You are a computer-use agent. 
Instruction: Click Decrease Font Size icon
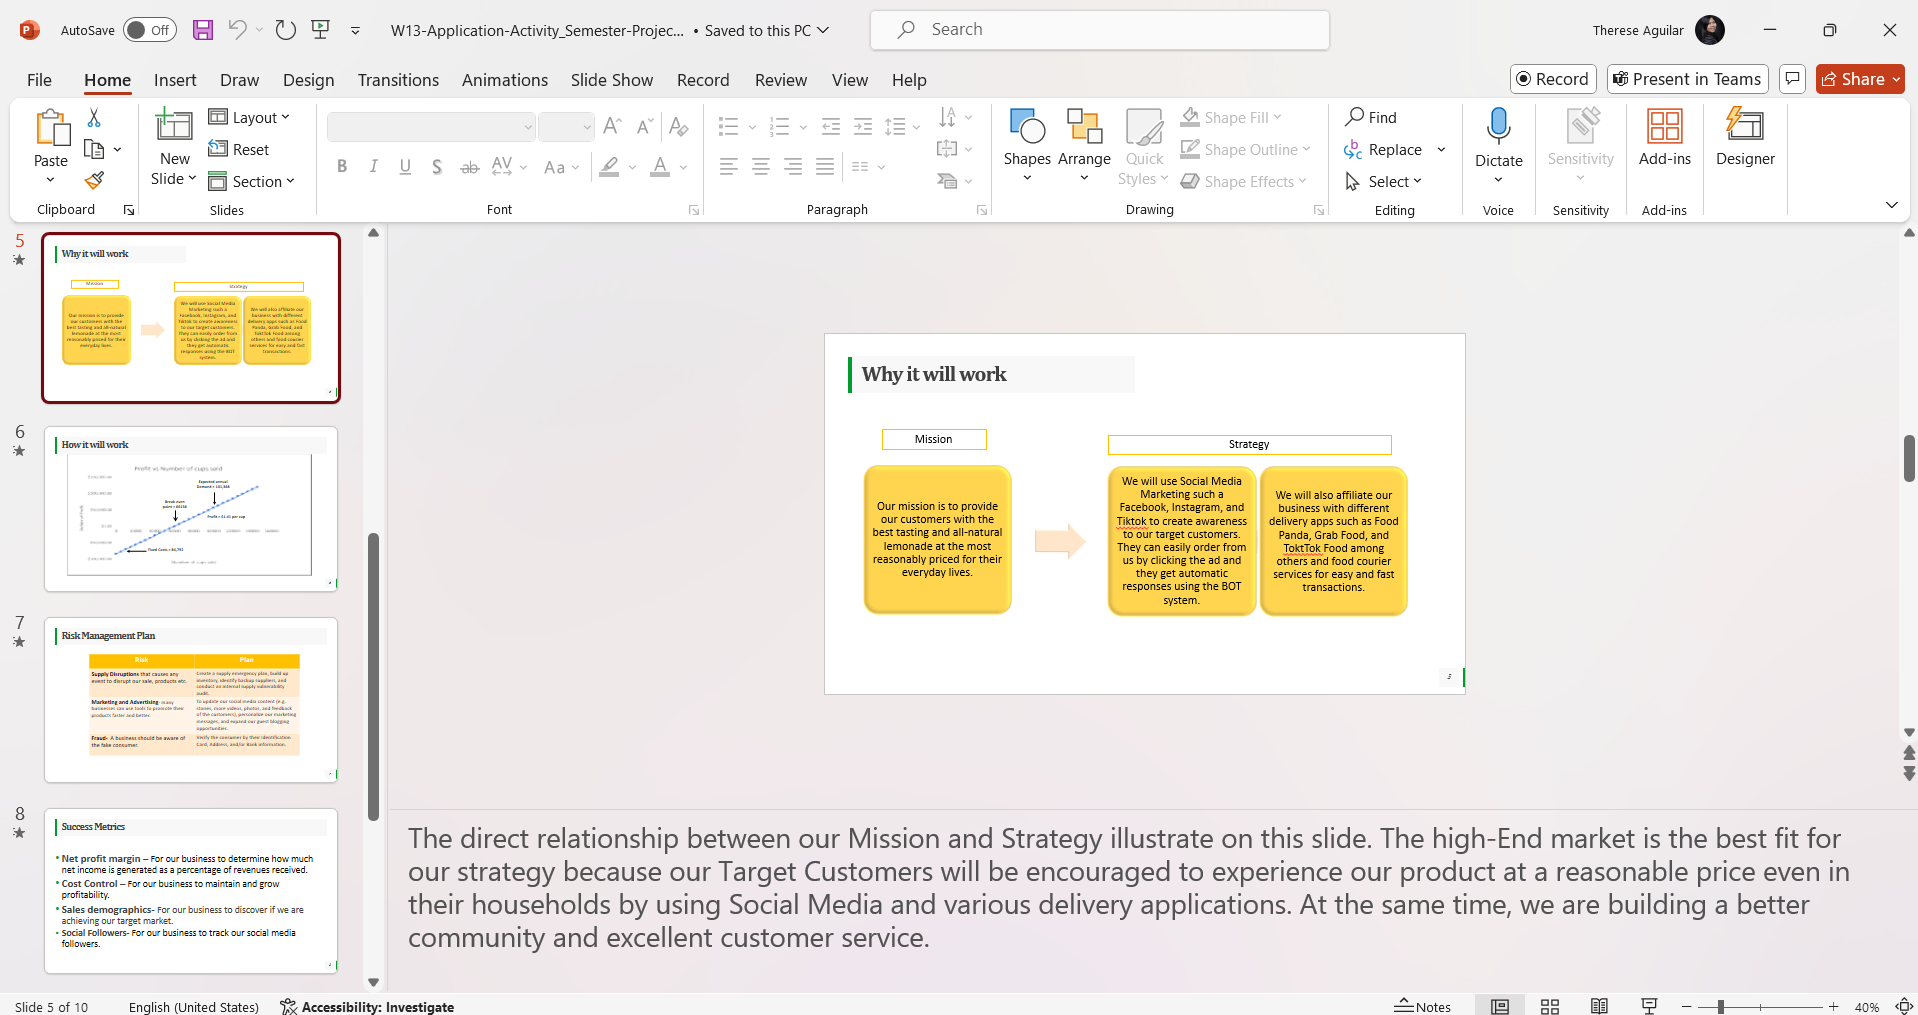coord(645,127)
